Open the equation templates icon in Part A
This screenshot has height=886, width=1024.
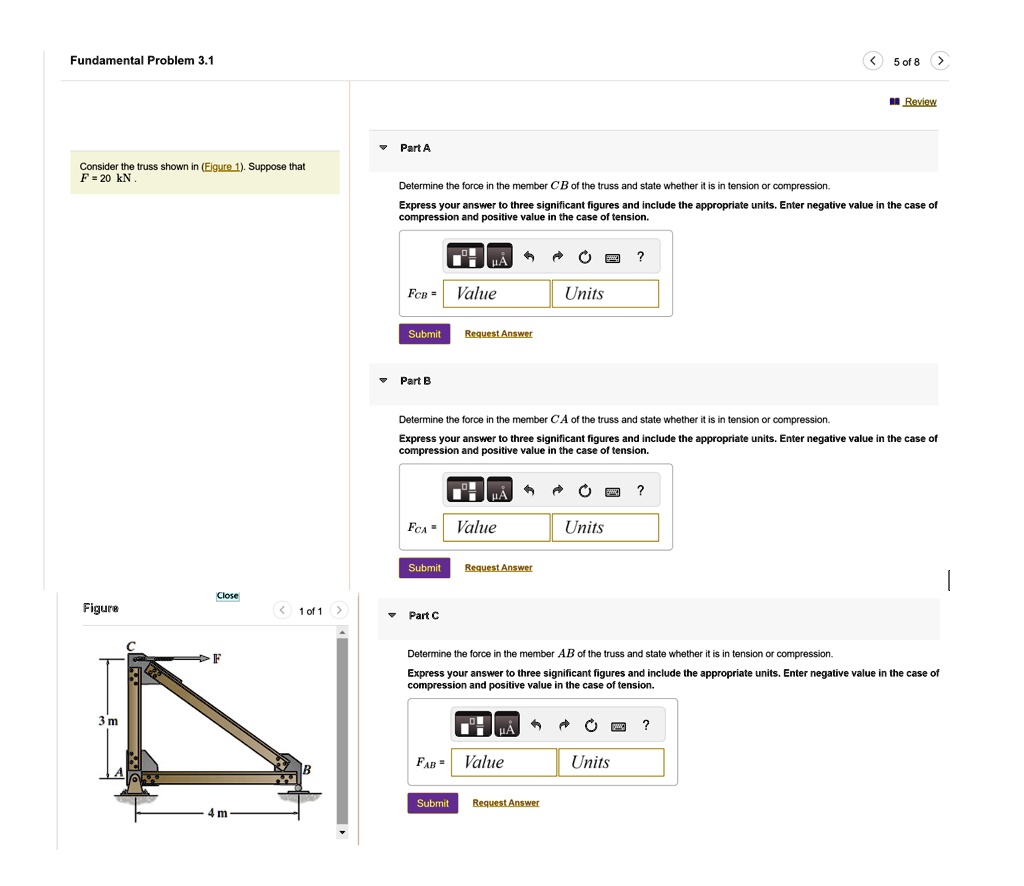tap(466, 256)
